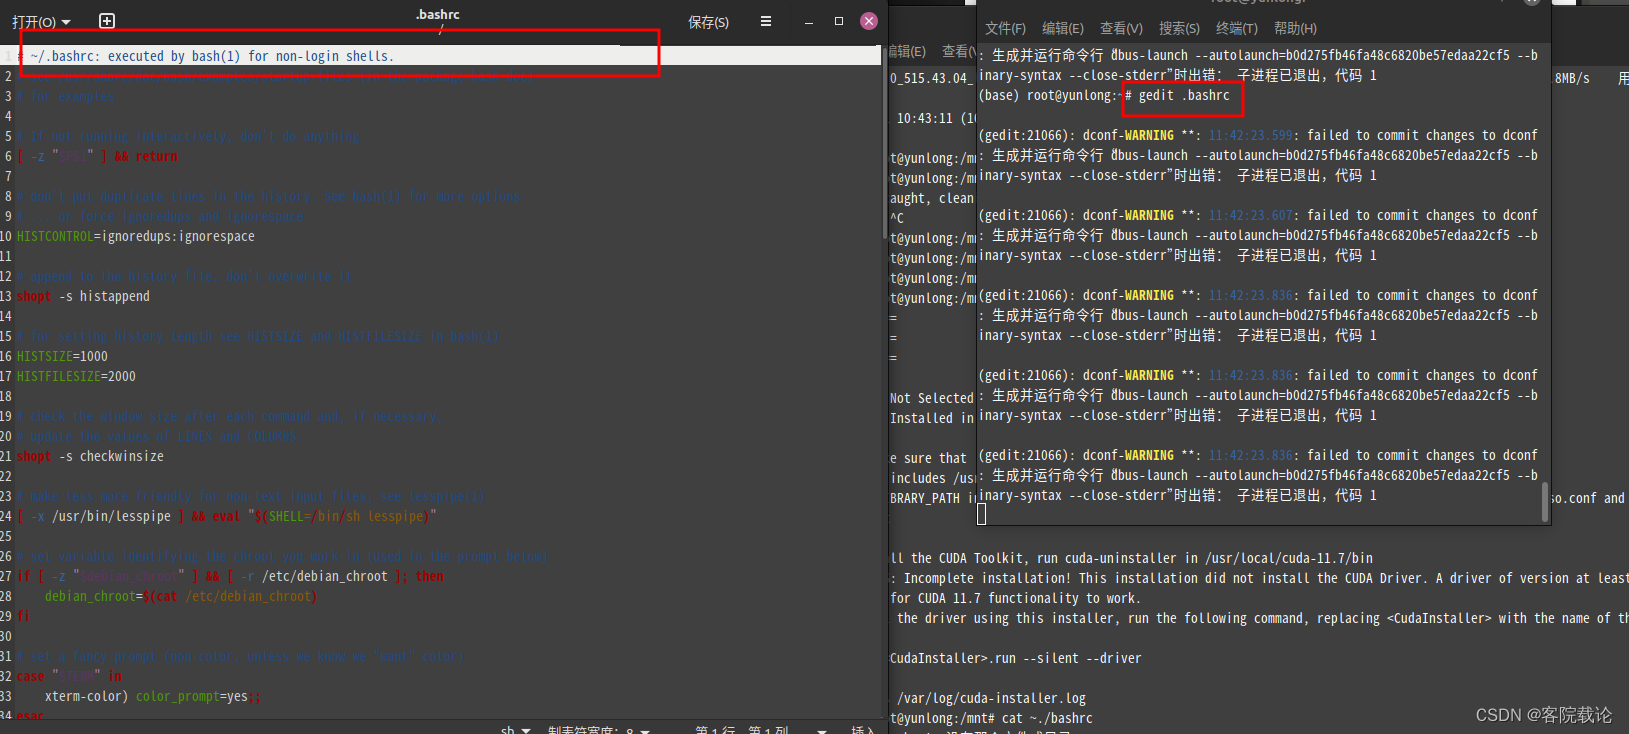Viewport: 1629px width, 734px height.
Task: Click the HISTCONTROL=ignoredups:ignorespace line
Action: point(136,236)
